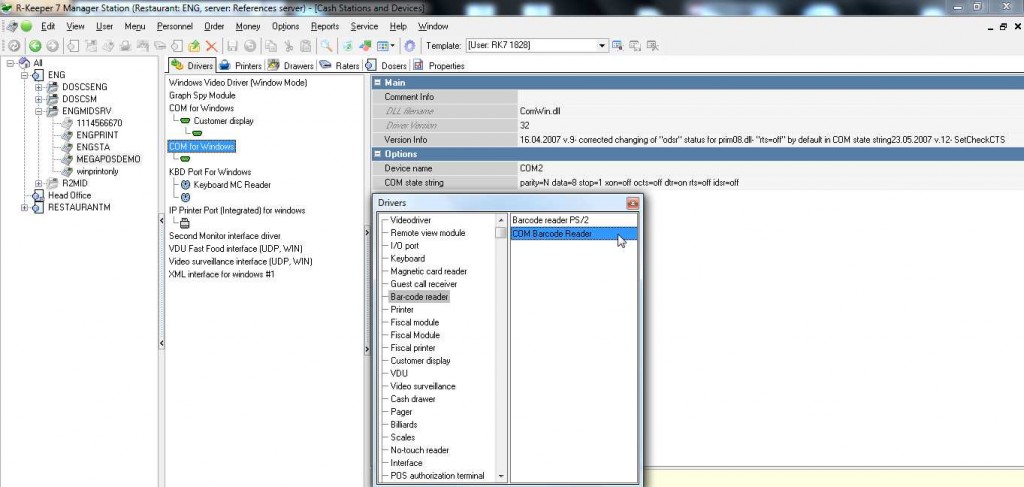This screenshot has width=1024, height=487.
Task: Switch to the Dosers tab
Action: coord(387,66)
